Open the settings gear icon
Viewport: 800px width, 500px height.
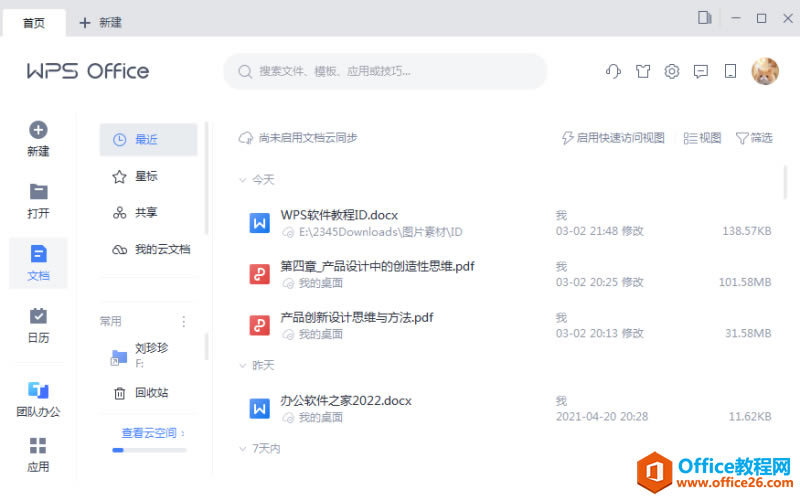[671, 71]
